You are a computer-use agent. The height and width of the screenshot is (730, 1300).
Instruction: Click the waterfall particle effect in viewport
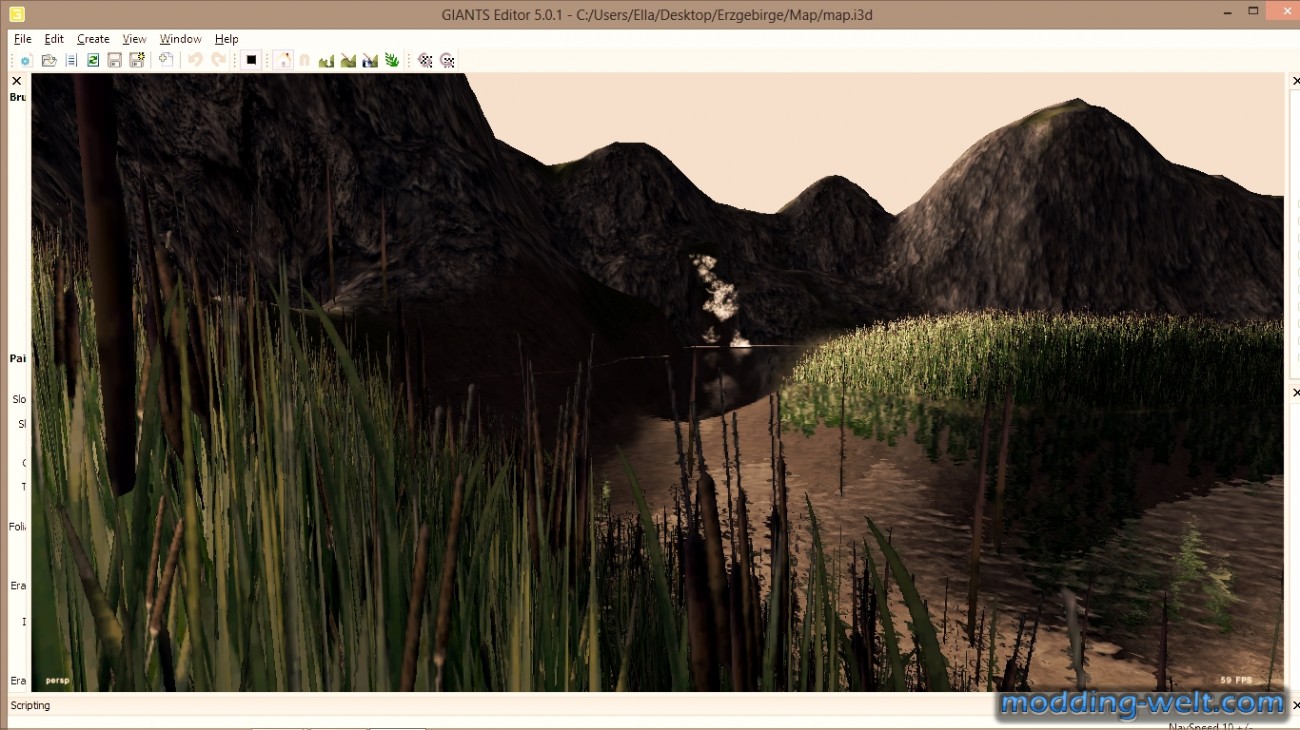pyautogui.click(x=717, y=298)
